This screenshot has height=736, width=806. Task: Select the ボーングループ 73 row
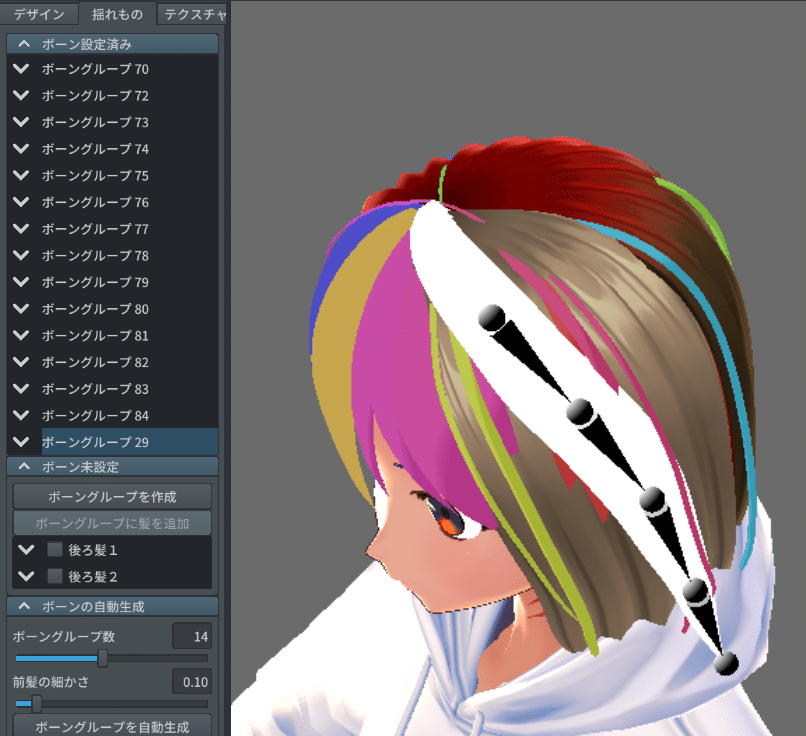point(130,122)
